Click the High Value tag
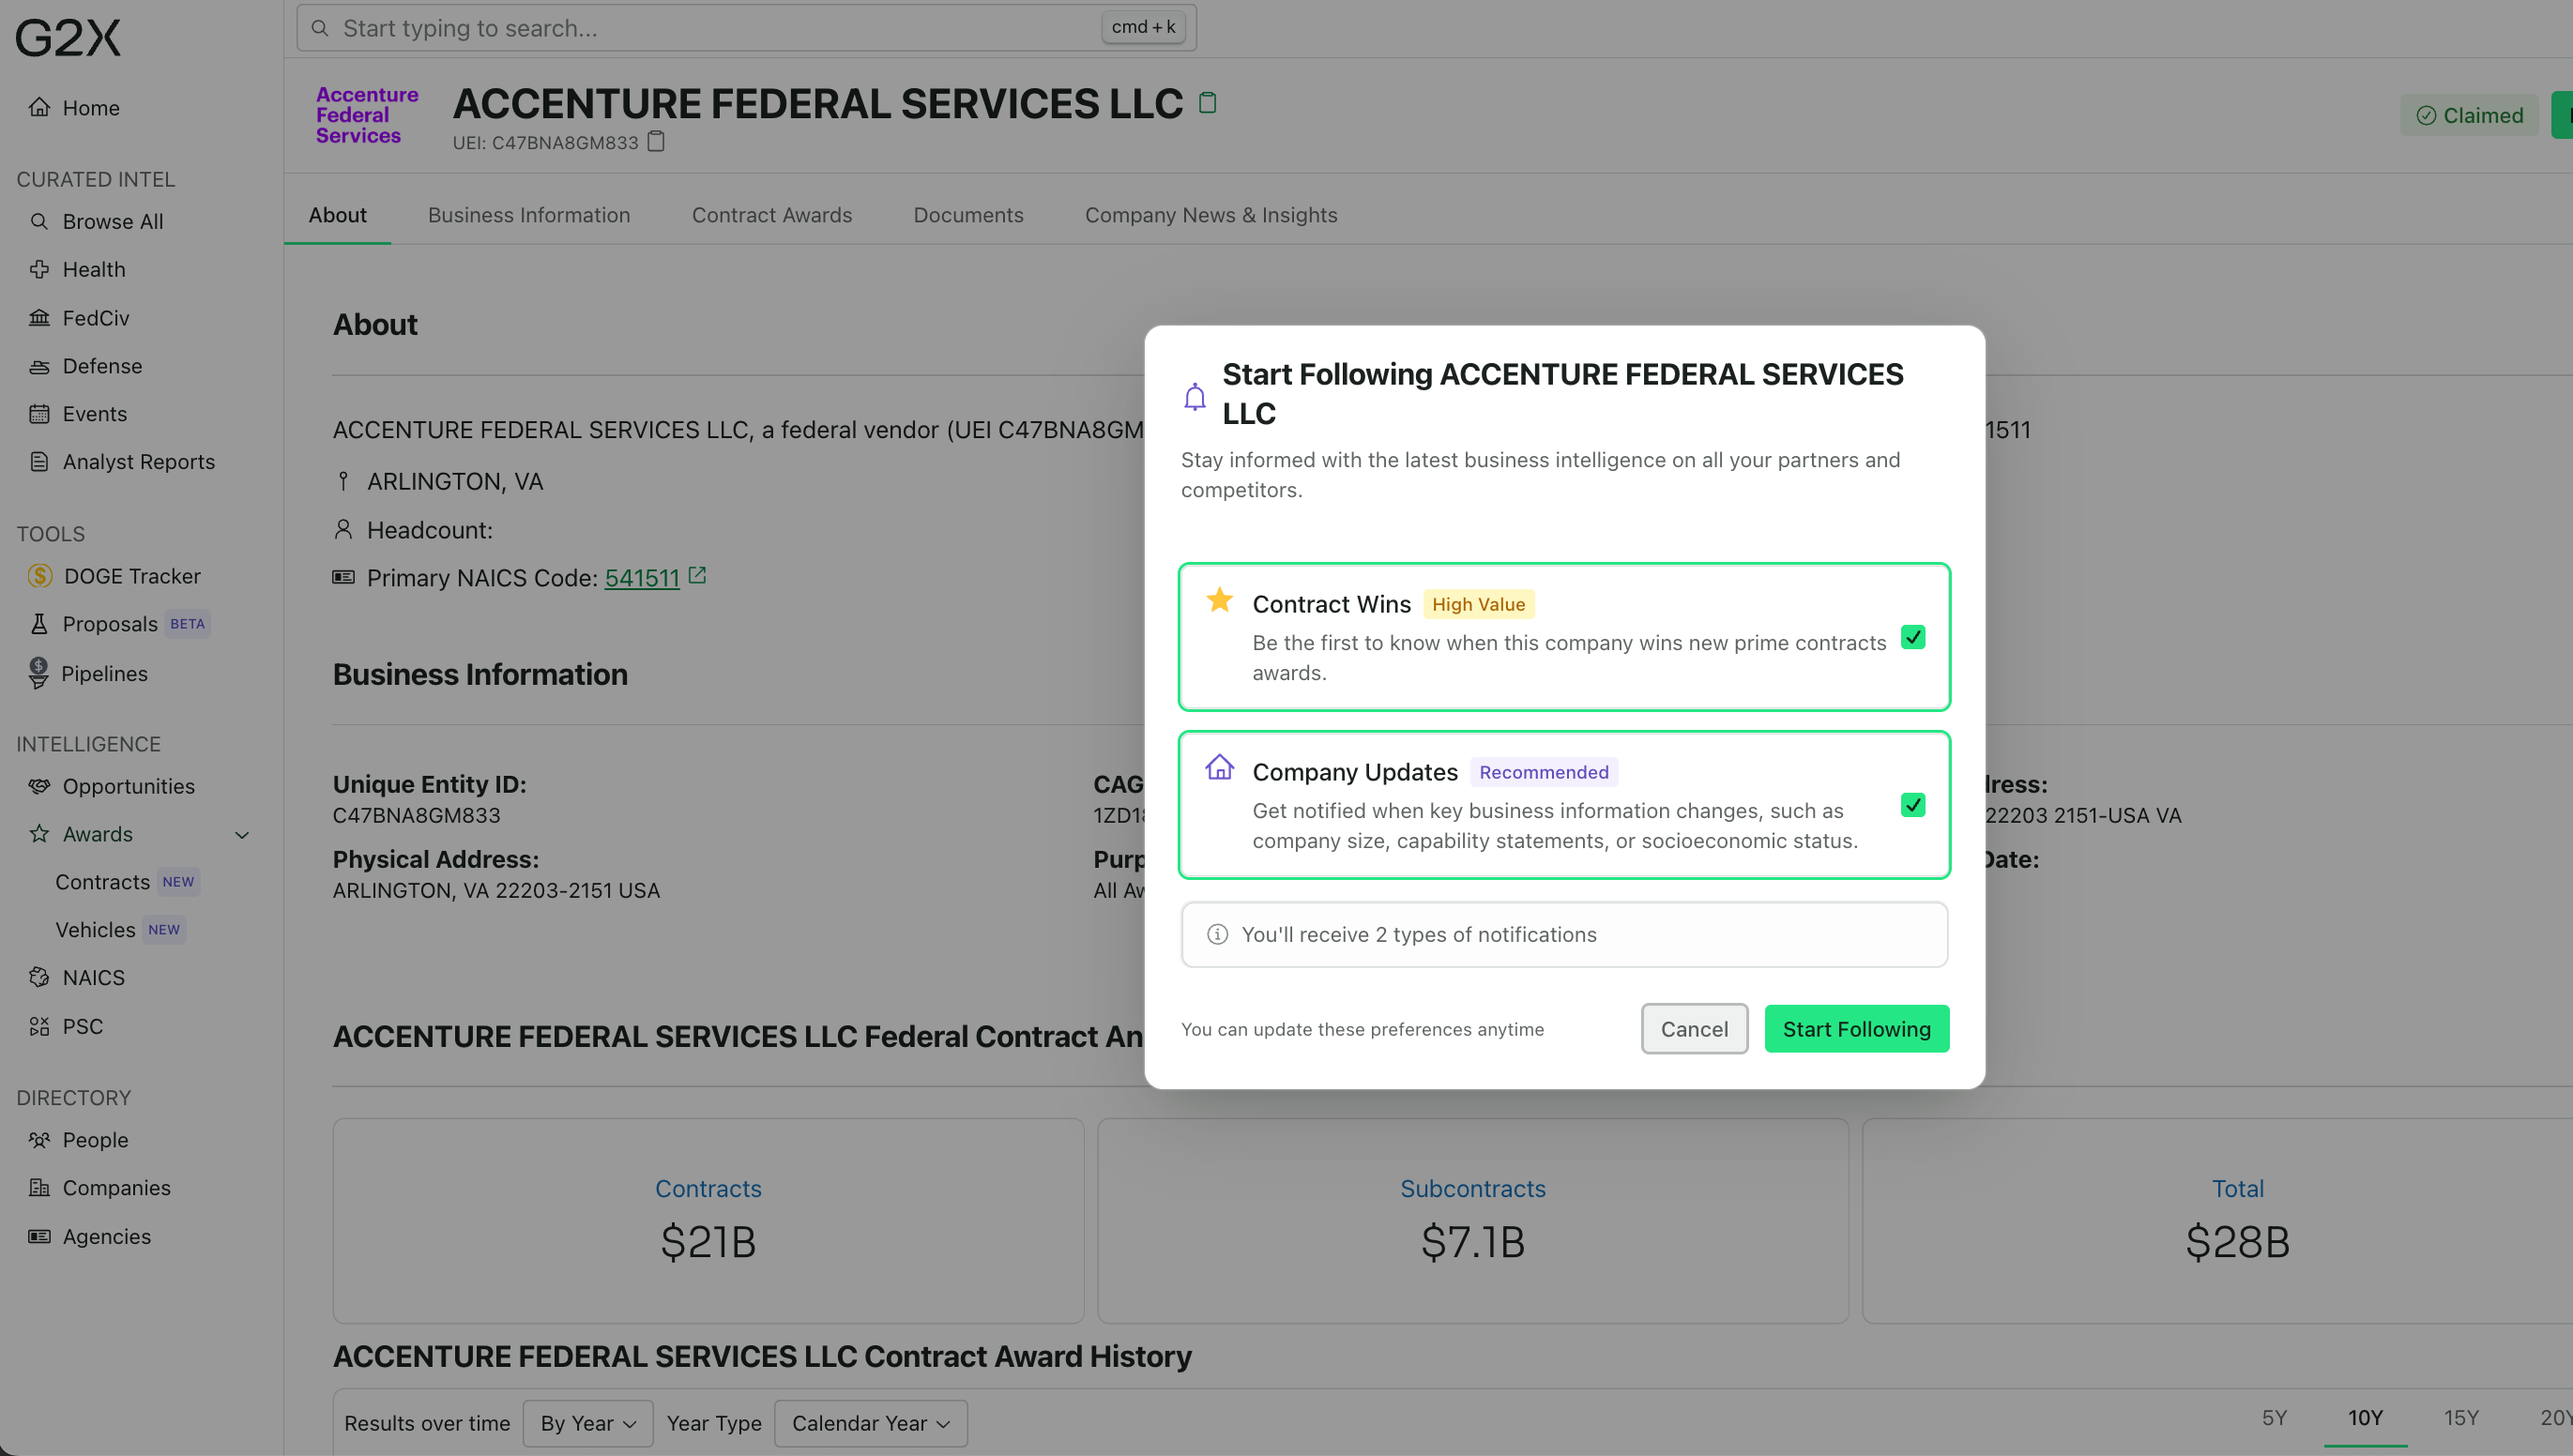2573x1456 pixels. [x=1478, y=604]
